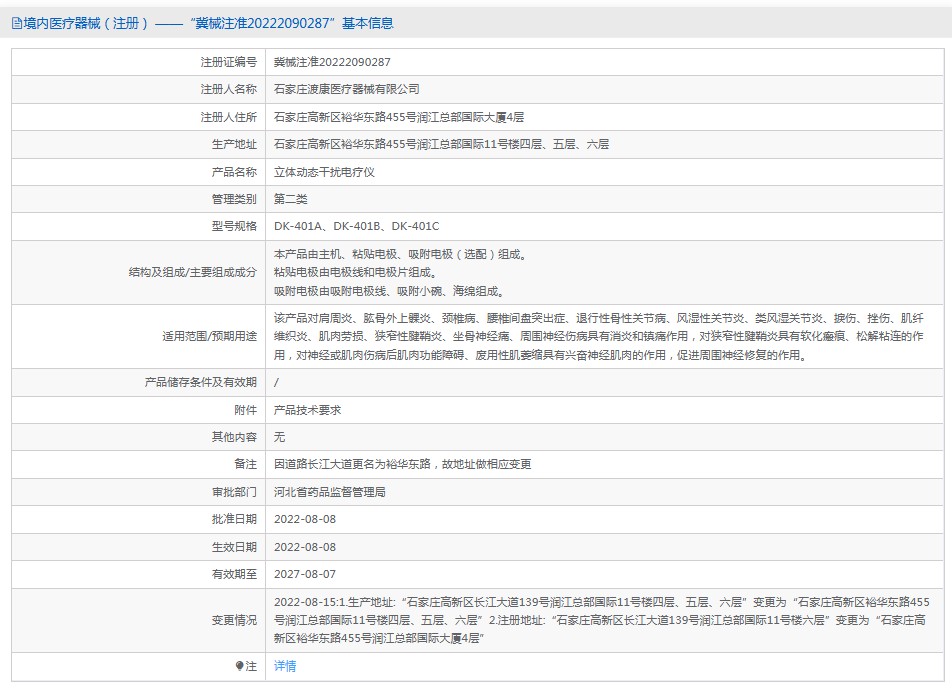Click the registrant address value under 注册人住所
Screen dimensions: 952x690
tap(398, 117)
